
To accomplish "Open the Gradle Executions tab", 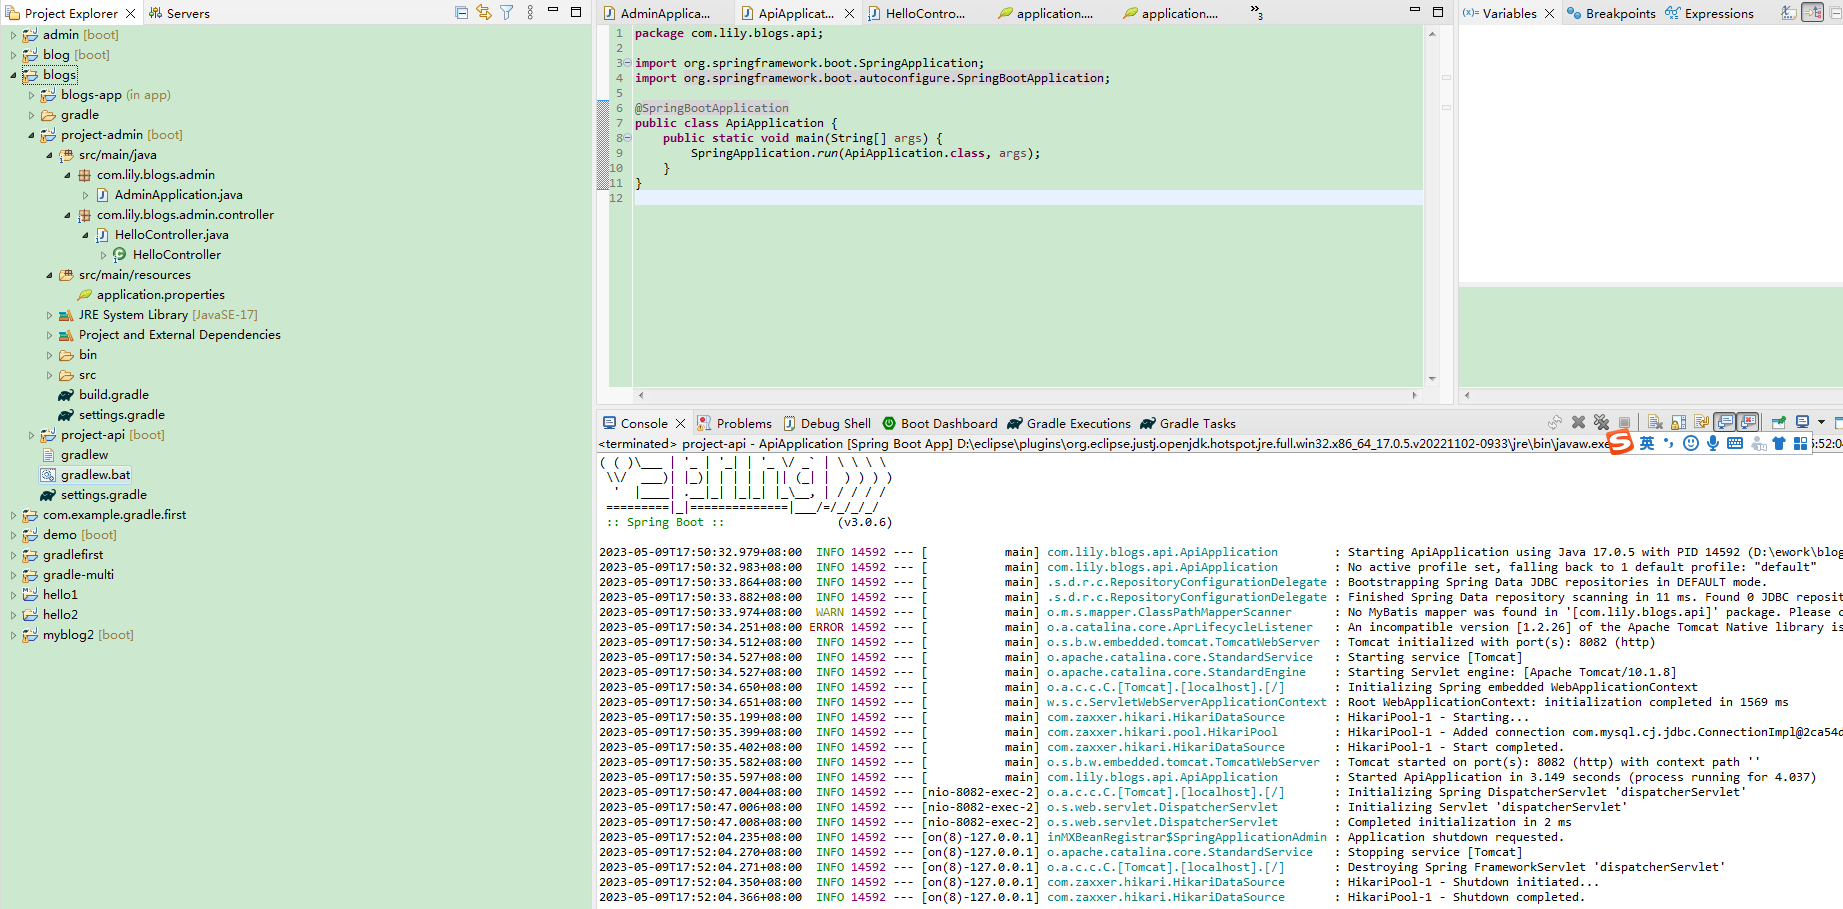I will (x=1069, y=423).
